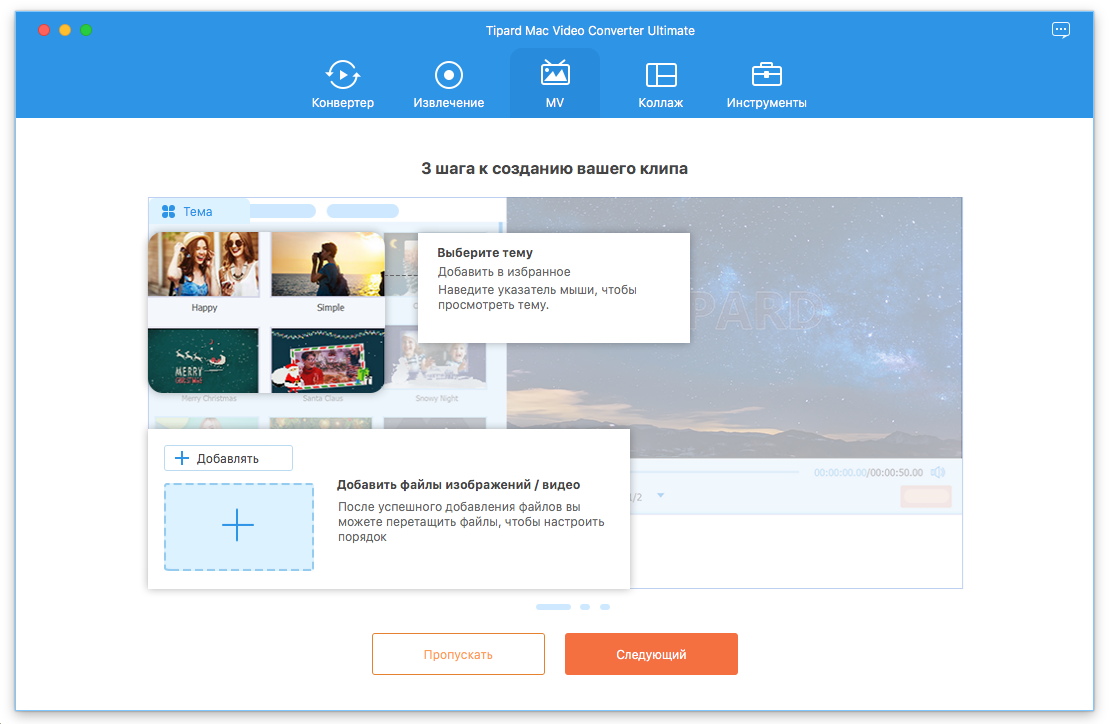The width and height of the screenshot is (1115, 724).
Task: Select the Тема panel tab
Action: pyautogui.click(x=188, y=212)
